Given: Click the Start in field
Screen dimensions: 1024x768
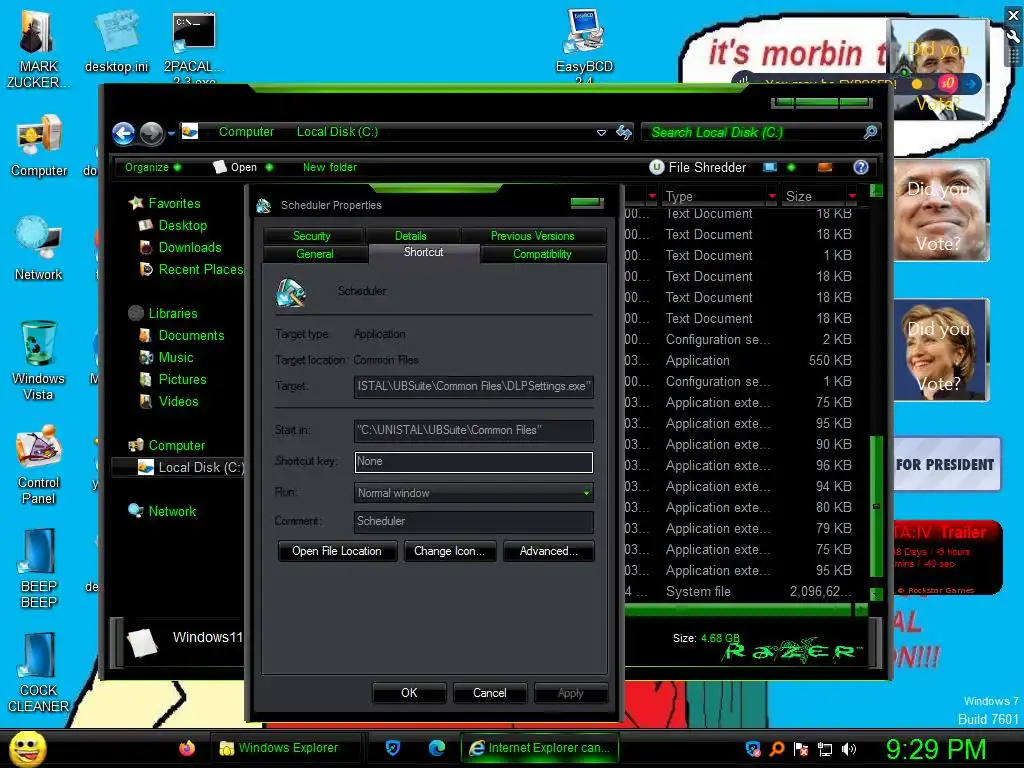Looking at the screenshot, I should [473, 430].
